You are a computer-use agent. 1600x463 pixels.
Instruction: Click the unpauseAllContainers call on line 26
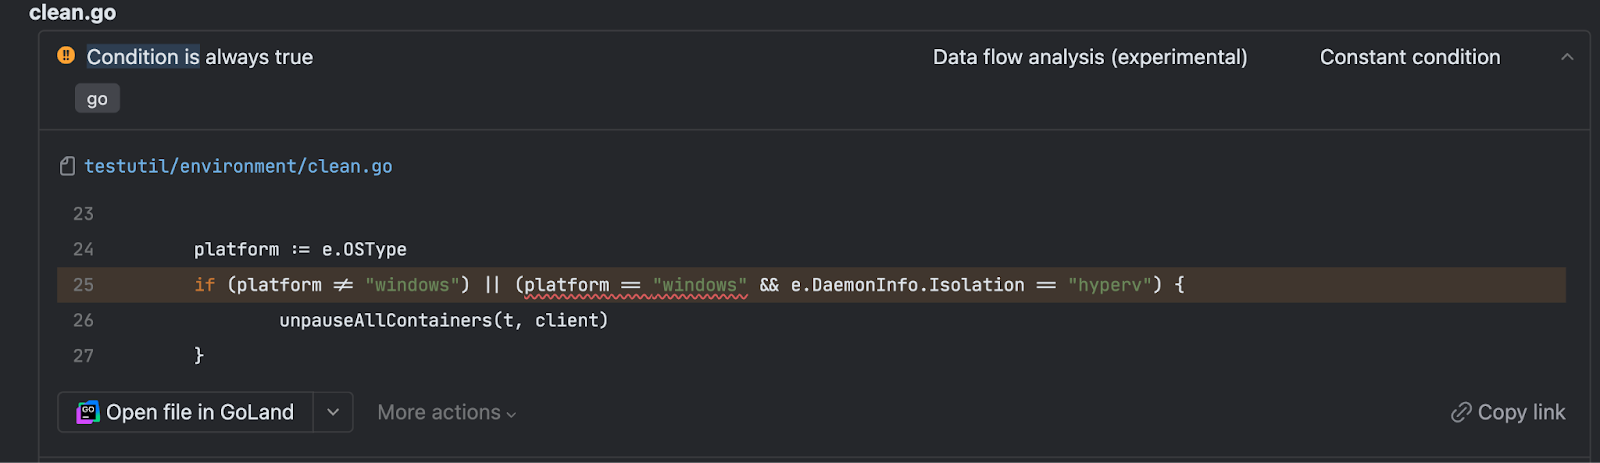[444, 320]
